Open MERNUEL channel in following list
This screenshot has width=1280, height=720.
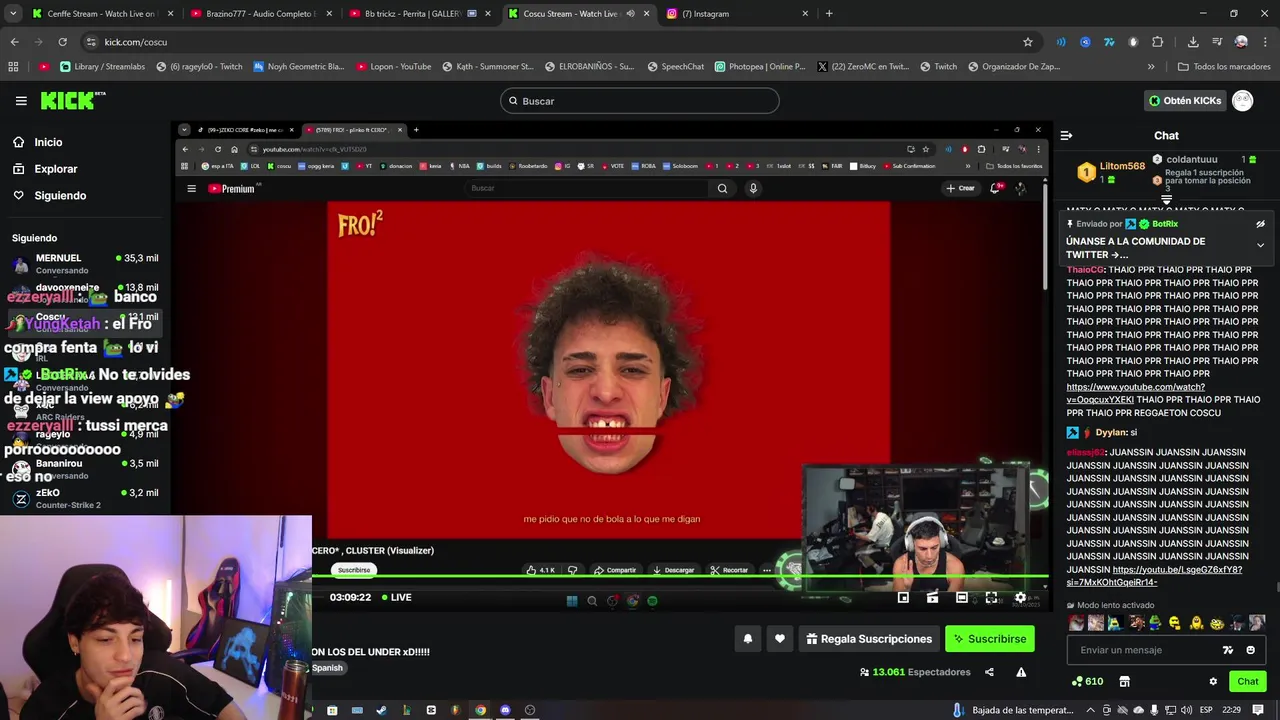[x=85, y=263]
